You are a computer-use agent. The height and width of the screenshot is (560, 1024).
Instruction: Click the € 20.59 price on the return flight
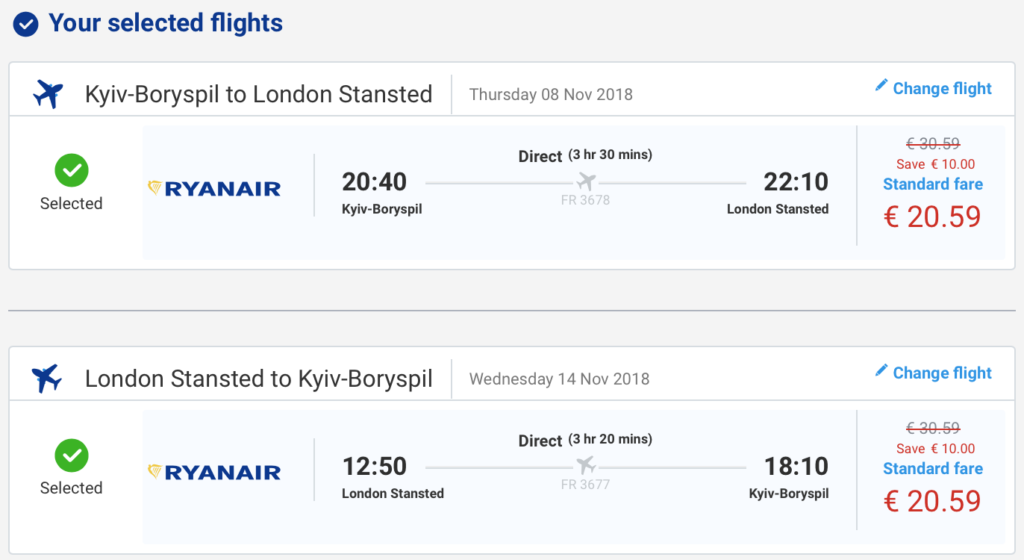(x=932, y=501)
